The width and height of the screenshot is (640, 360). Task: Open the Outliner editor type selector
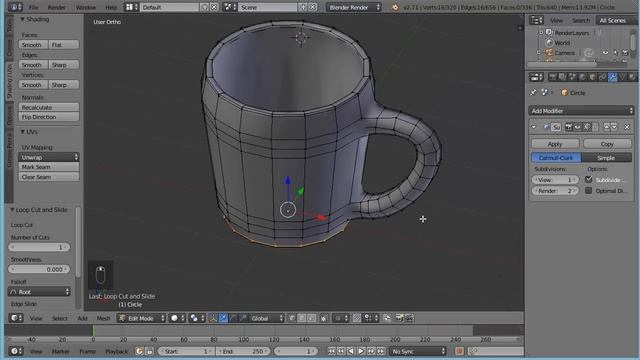(x=536, y=20)
